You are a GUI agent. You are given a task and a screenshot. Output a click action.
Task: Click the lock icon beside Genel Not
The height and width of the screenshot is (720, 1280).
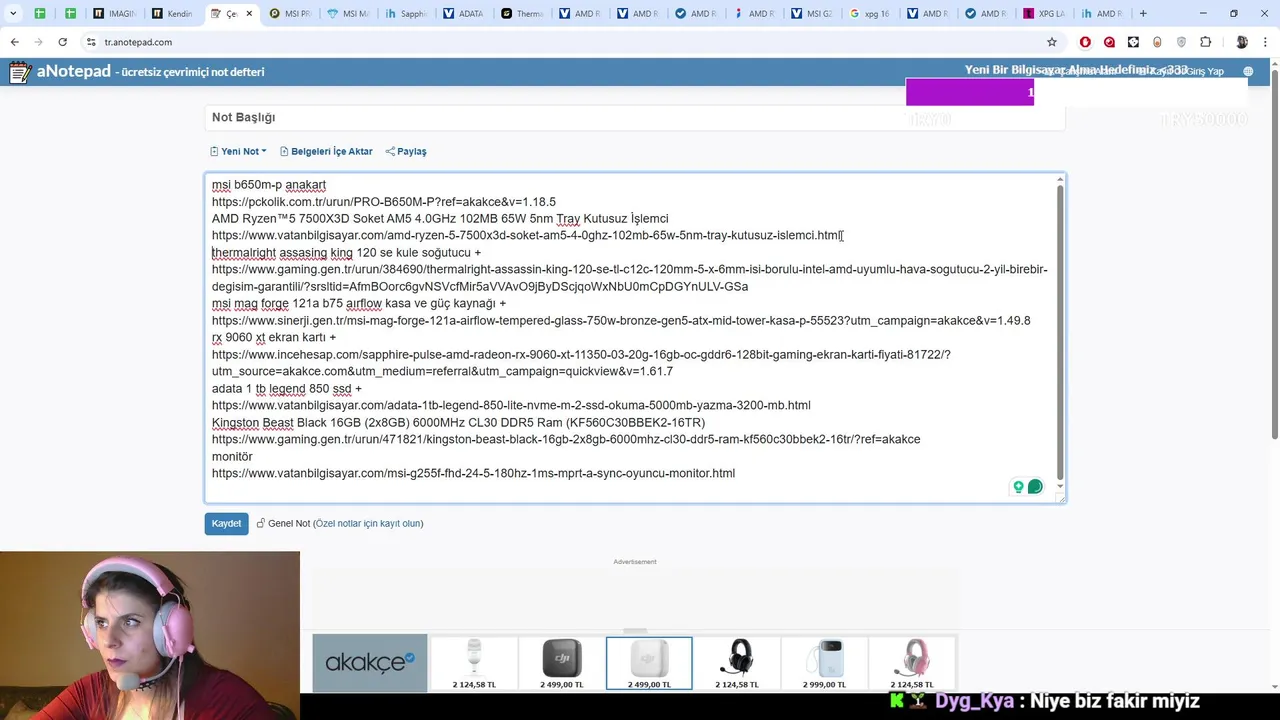[x=260, y=523]
